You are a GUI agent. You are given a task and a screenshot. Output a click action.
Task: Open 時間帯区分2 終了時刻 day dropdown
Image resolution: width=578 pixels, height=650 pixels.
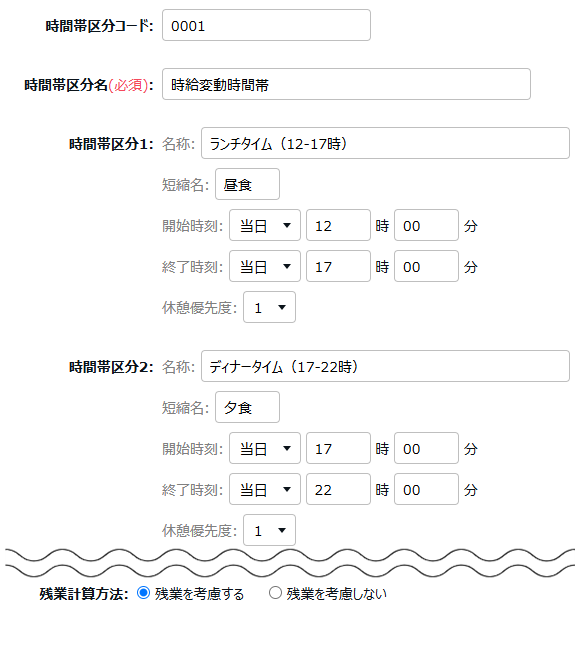coord(265,489)
